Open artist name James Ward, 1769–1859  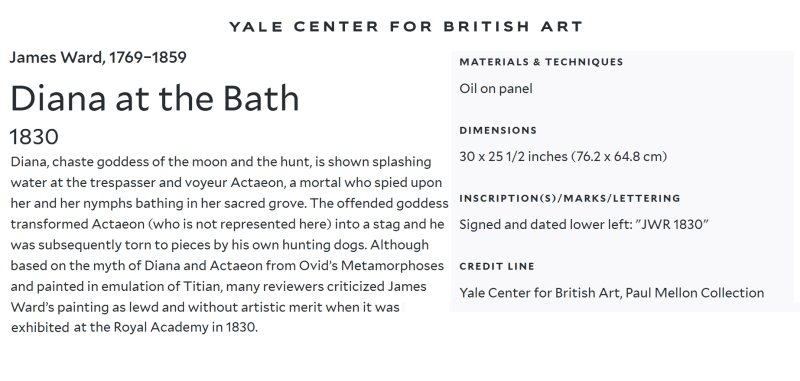(x=98, y=57)
